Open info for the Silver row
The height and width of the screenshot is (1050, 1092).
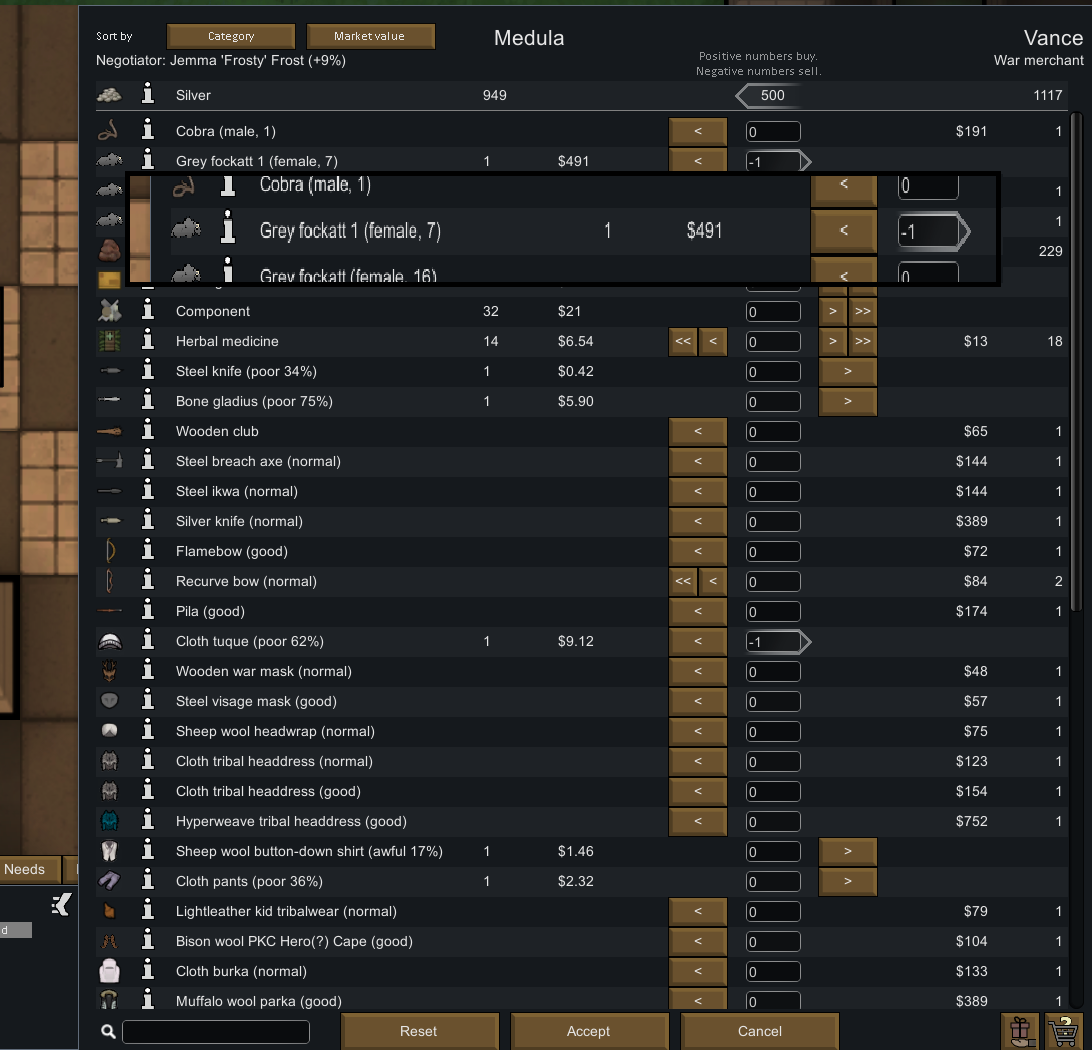148,94
